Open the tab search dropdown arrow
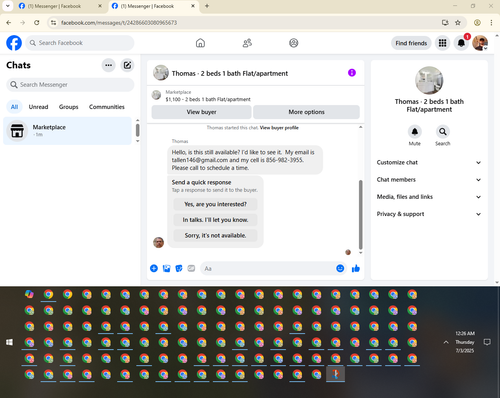Viewport: 500px width, 398px height. click(x=8, y=6)
